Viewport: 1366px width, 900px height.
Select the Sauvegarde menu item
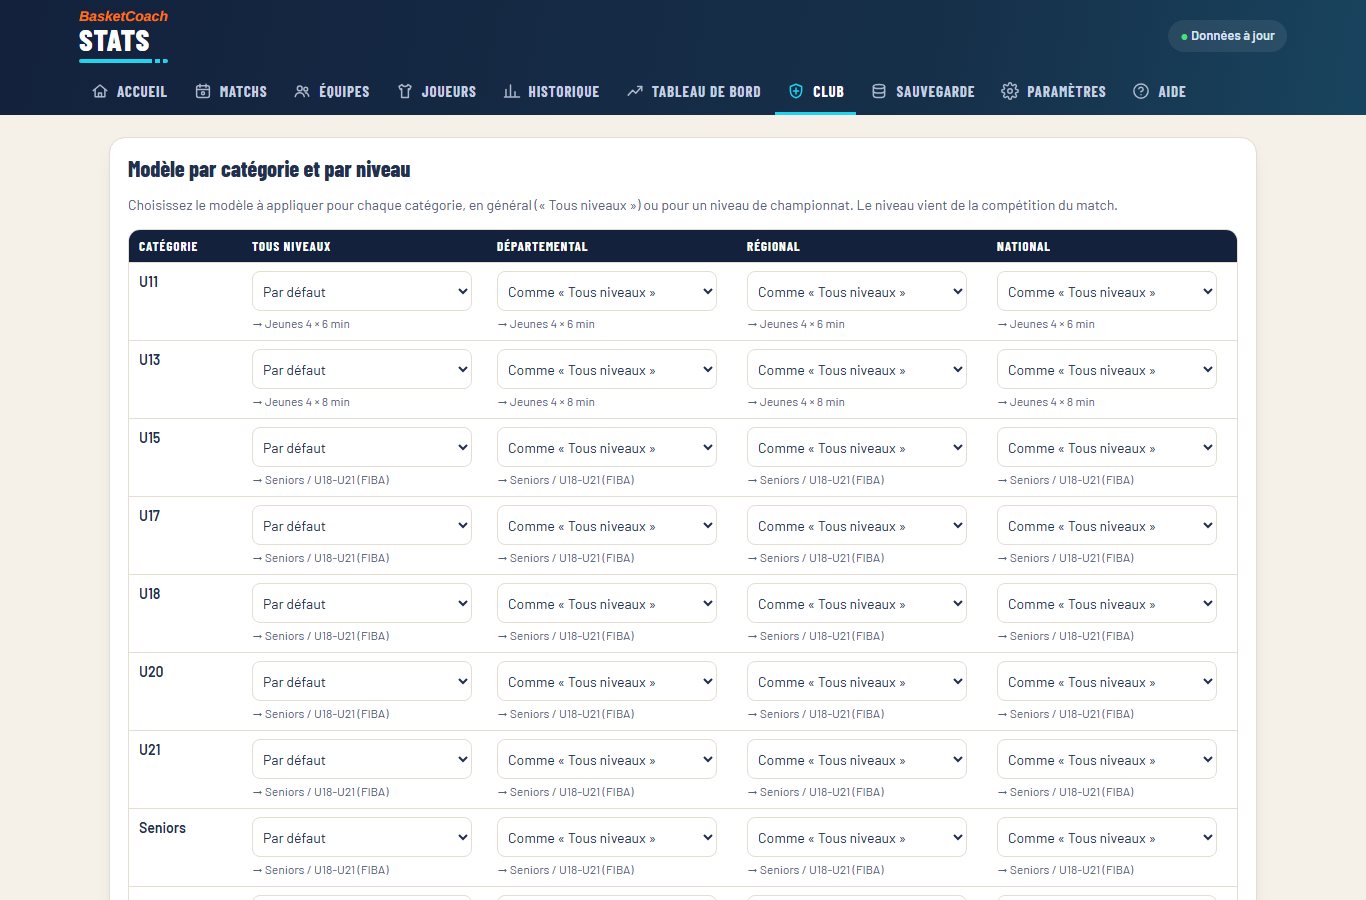tap(923, 91)
